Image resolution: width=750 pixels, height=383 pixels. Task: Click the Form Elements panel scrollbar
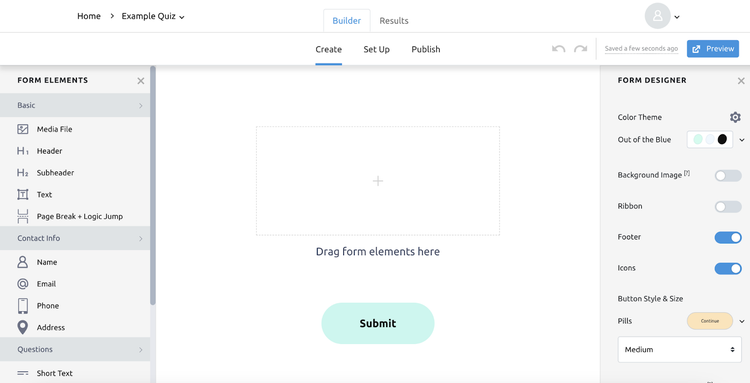[153, 186]
